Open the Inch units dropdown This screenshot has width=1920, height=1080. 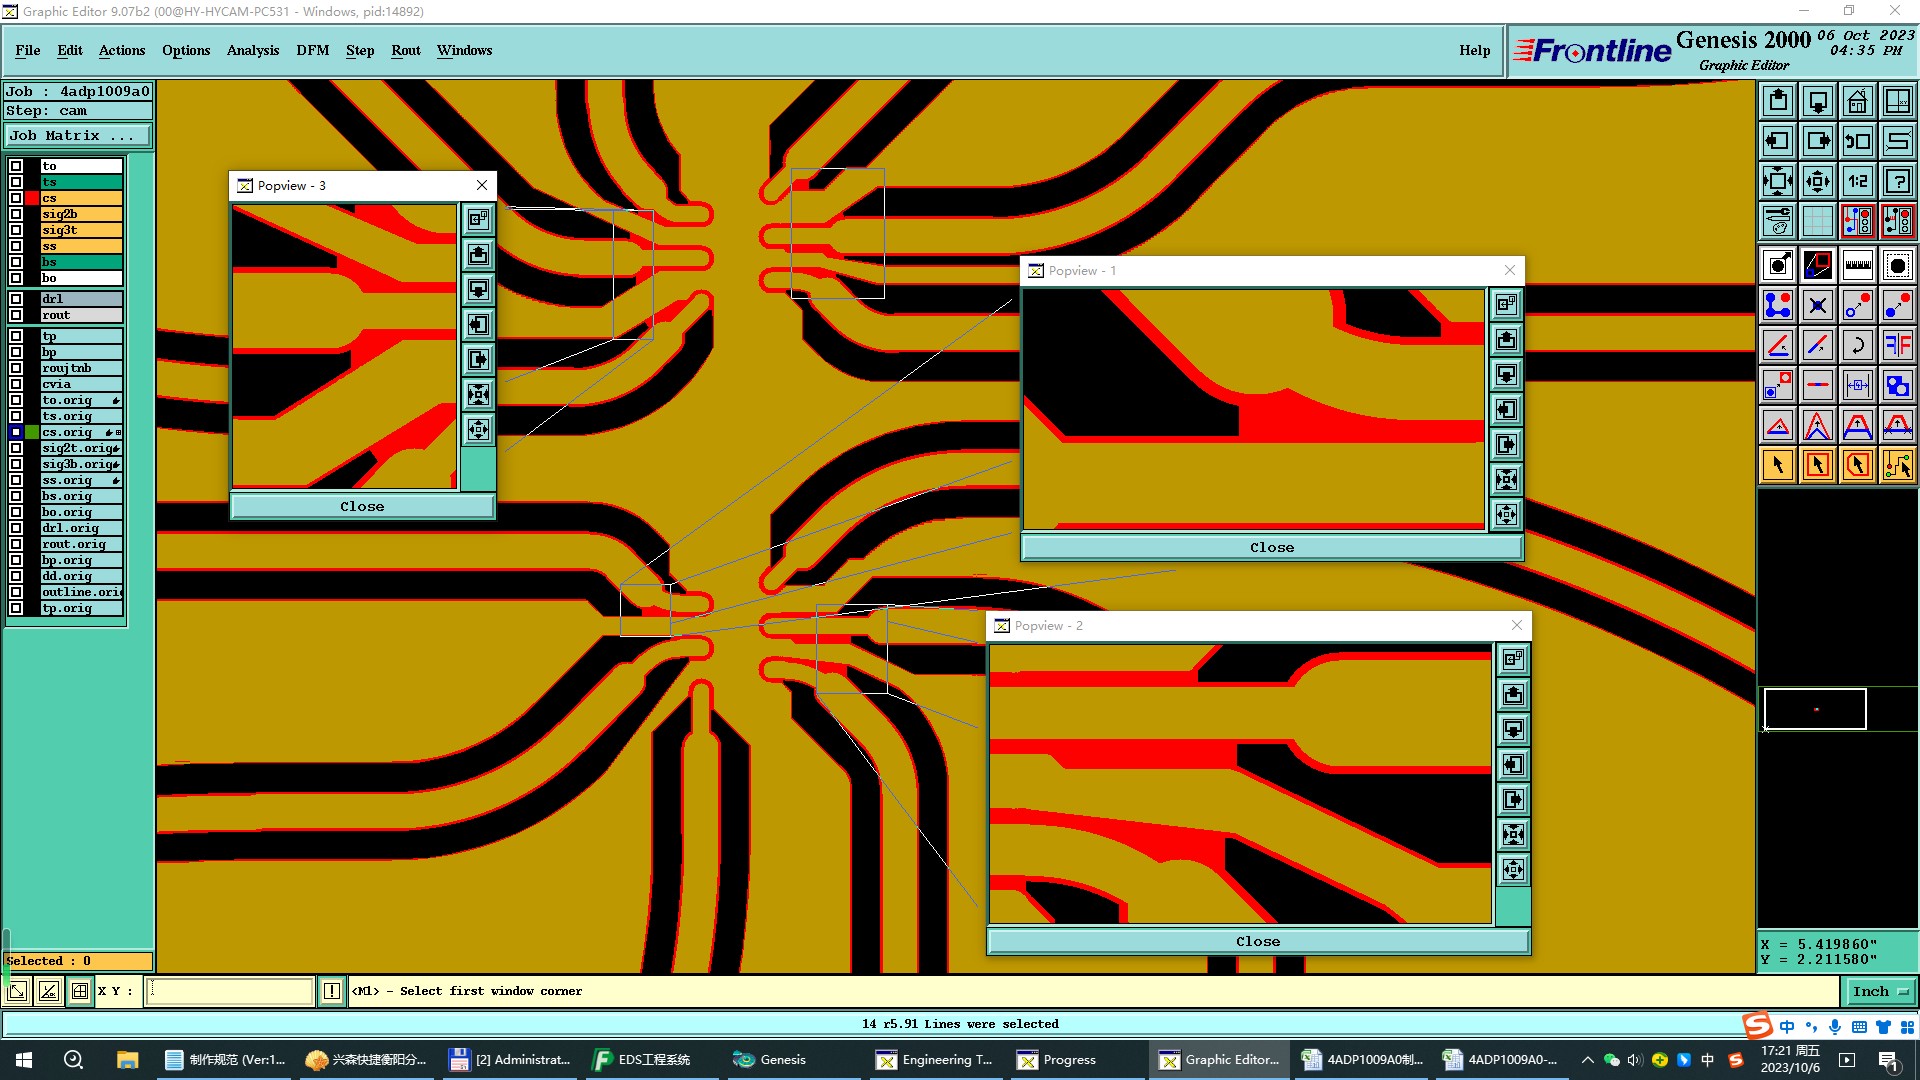coord(1880,991)
